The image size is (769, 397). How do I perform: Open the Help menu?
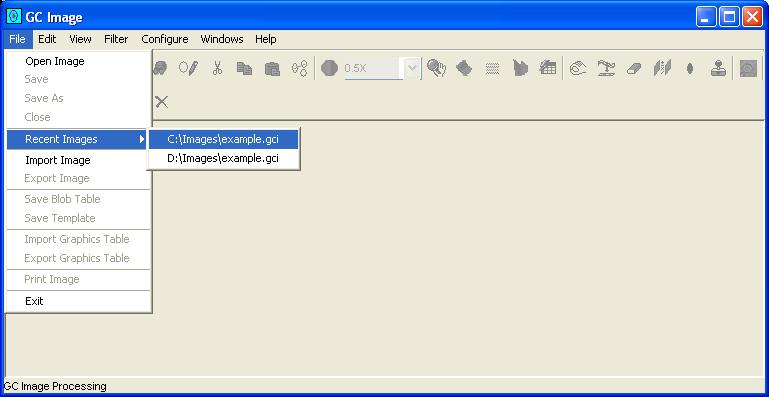click(265, 39)
